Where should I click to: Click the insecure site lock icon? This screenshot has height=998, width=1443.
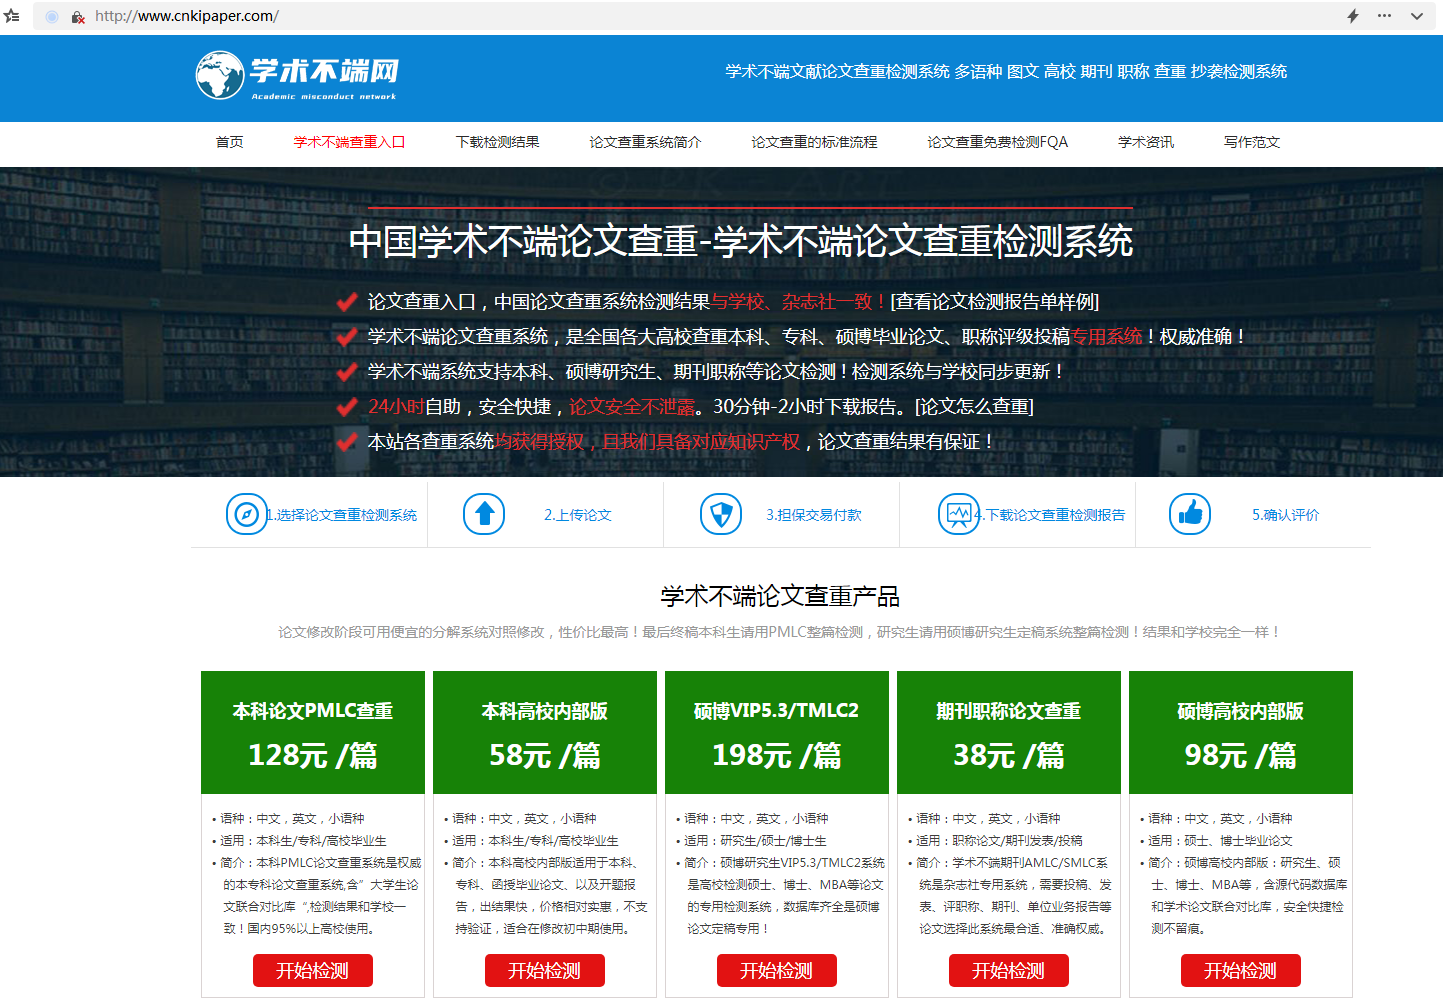click(78, 17)
